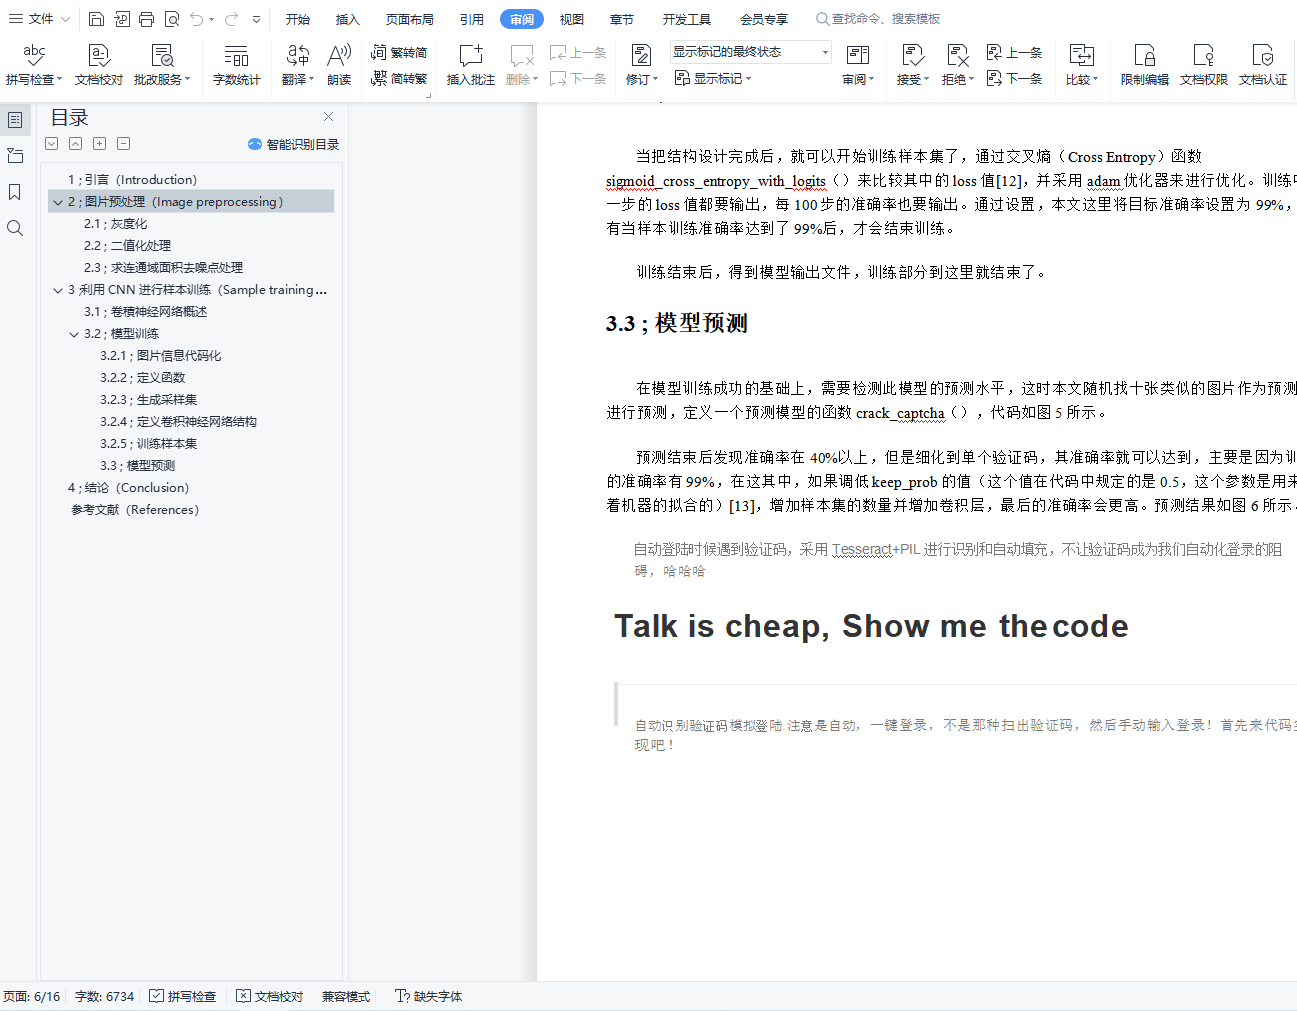
Task: Click the bookmark icon in left sidebar
Action: 15,192
